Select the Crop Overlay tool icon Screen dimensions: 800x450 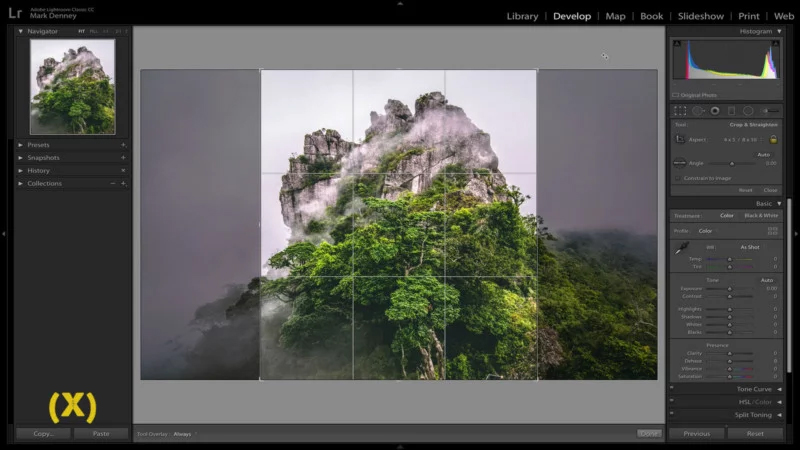[680, 111]
